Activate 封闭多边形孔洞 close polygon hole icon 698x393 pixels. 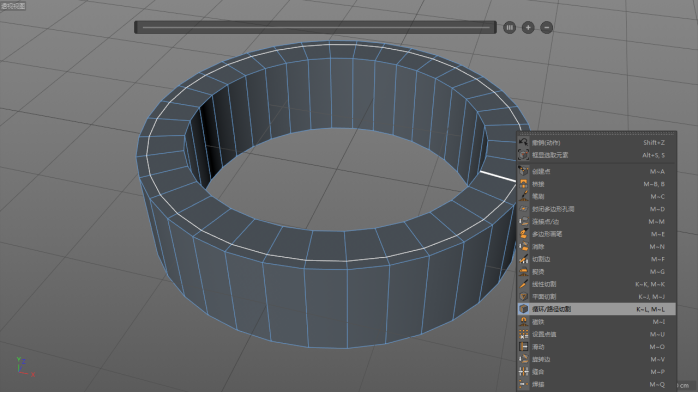click(524, 209)
